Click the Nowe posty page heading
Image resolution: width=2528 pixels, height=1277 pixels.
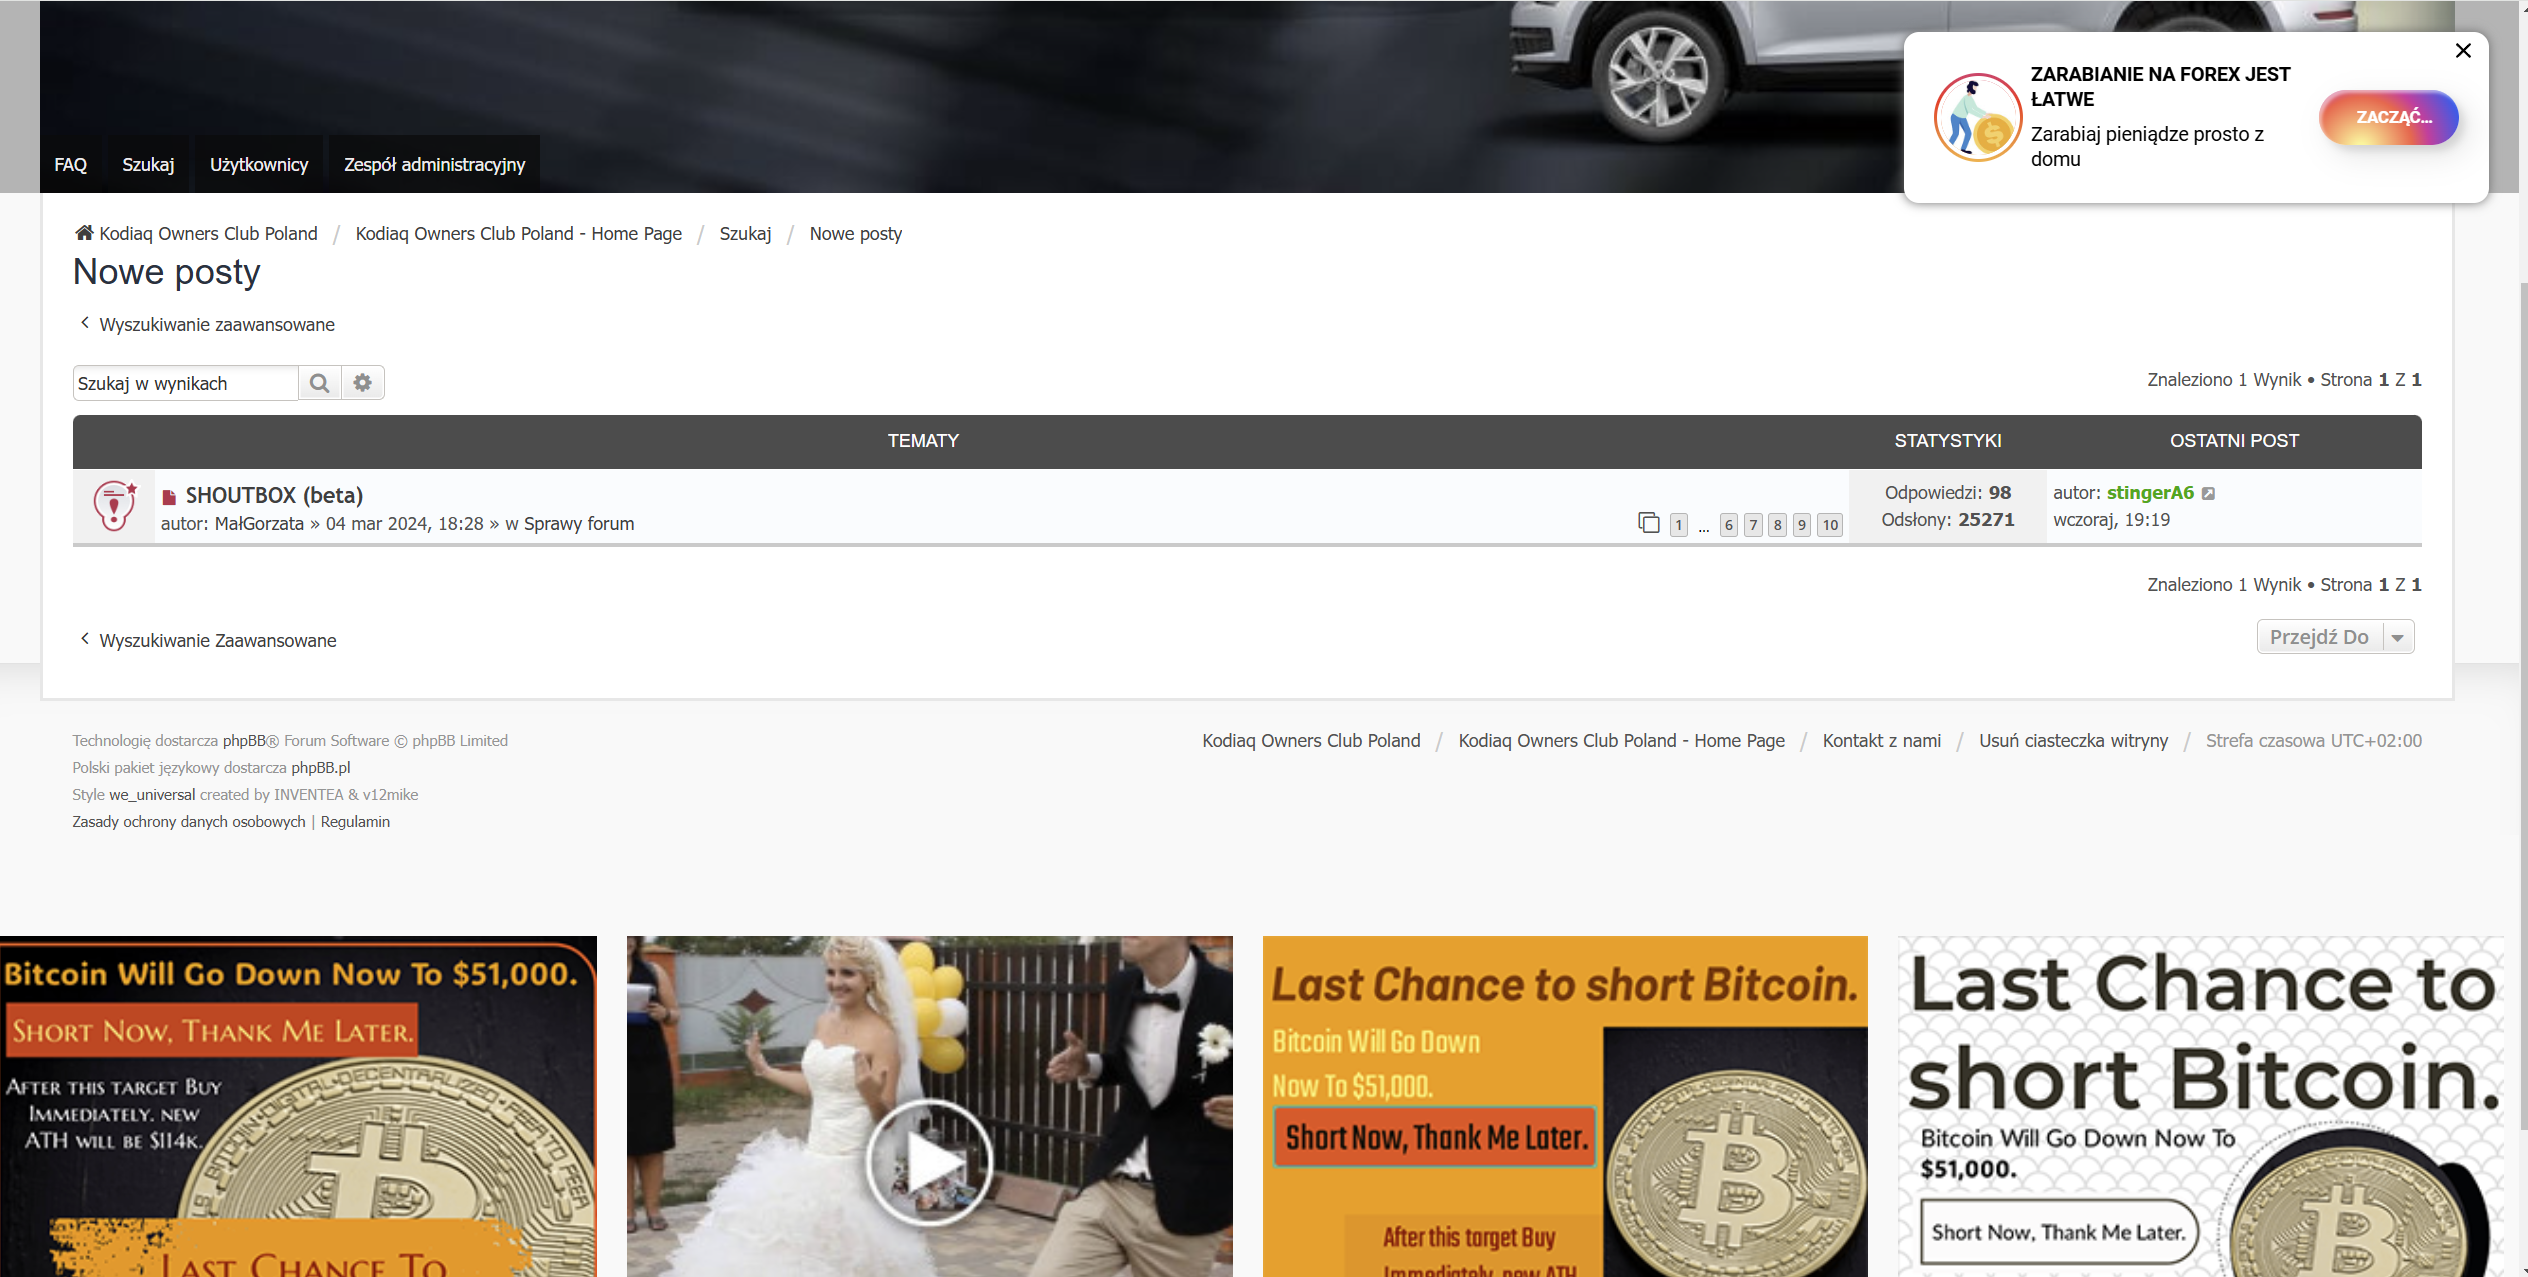pyautogui.click(x=167, y=272)
